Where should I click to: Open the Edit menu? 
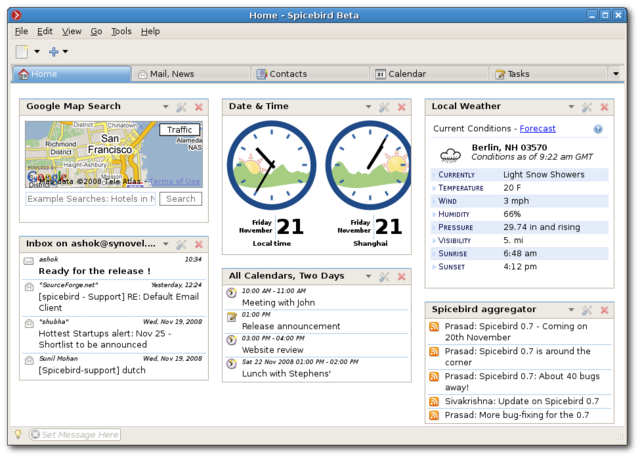tap(44, 31)
